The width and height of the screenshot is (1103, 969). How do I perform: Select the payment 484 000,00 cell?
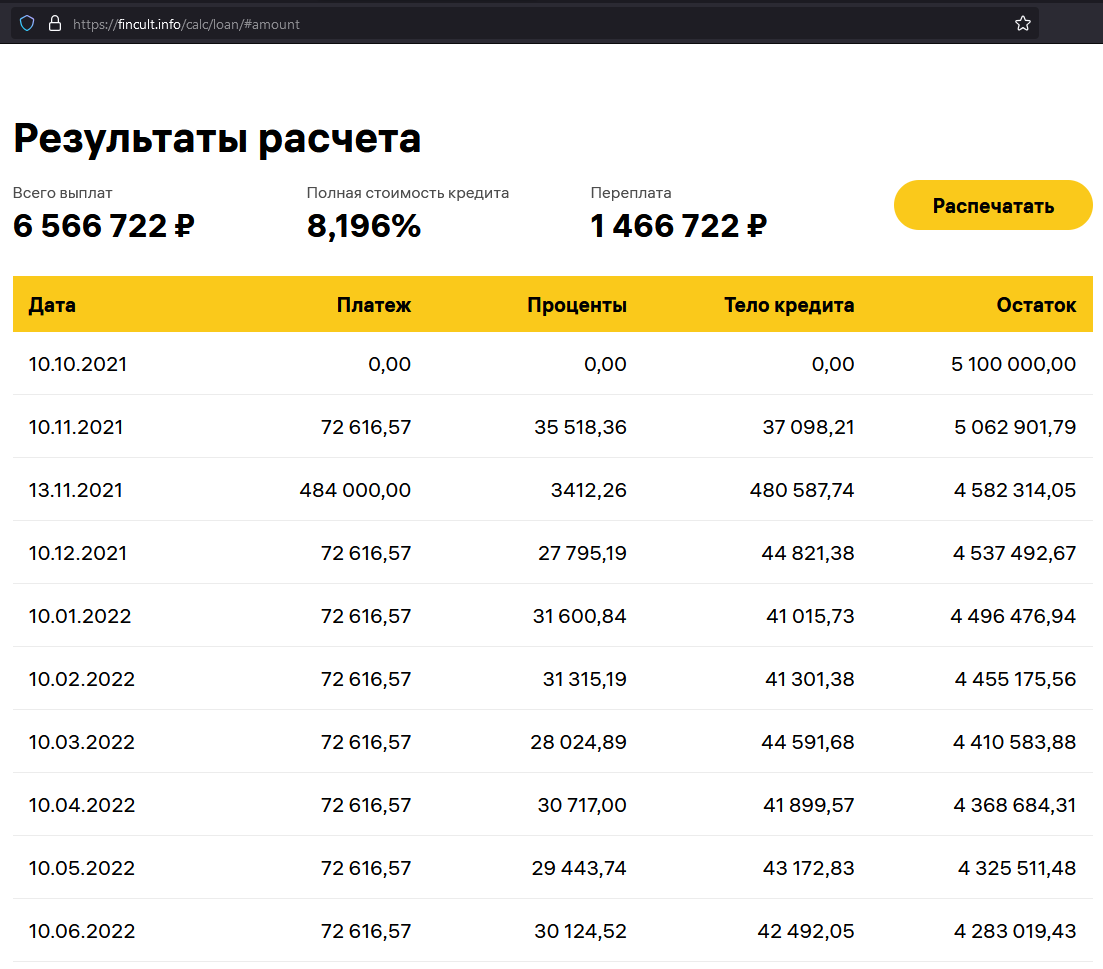click(x=353, y=490)
